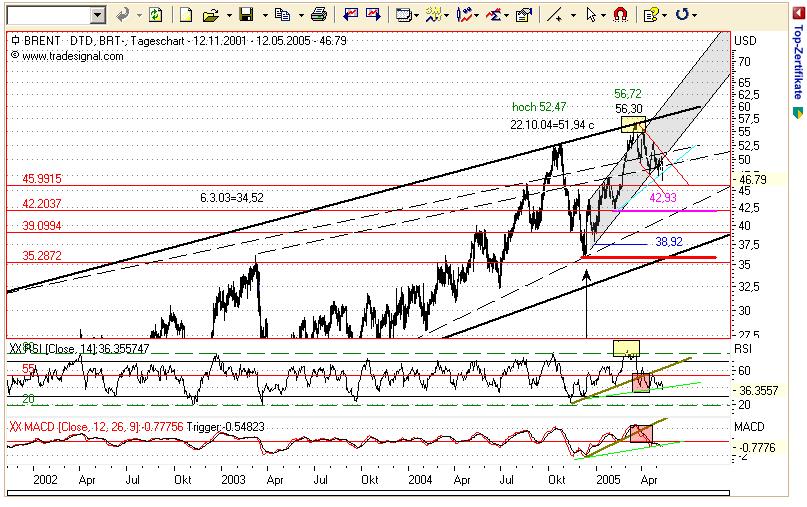Click the horizontal chart scrollbar

pyautogui.click(x=368, y=493)
